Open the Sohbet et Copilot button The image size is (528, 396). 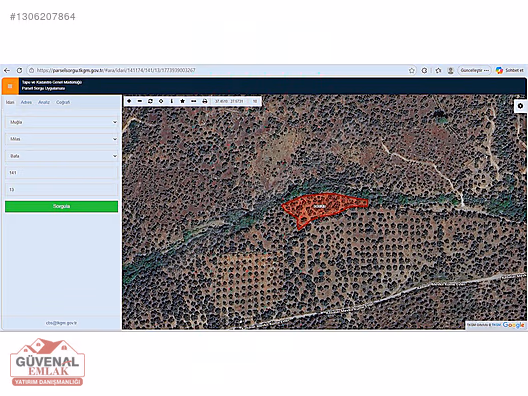(509, 70)
